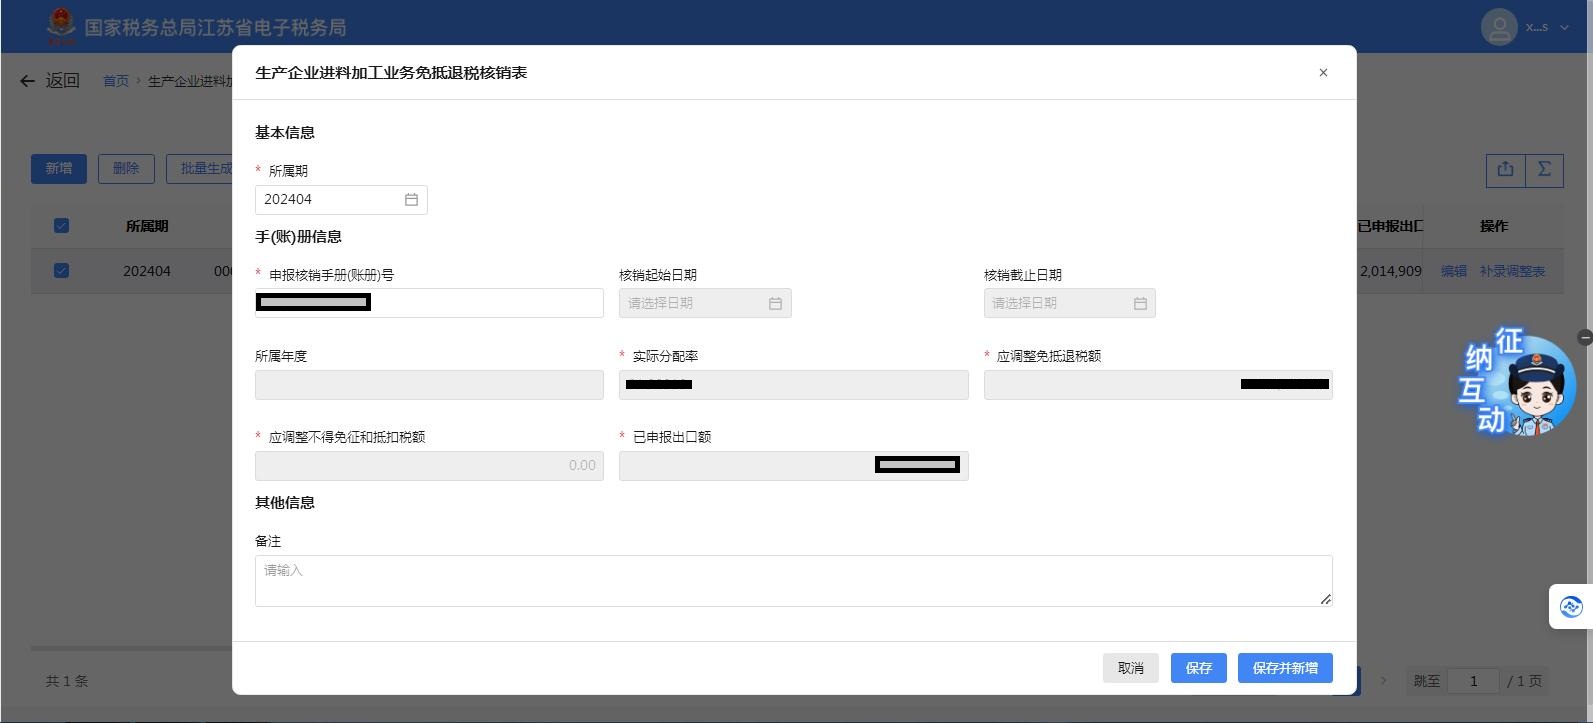Click the sigma sum icon button
The width and height of the screenshot is (1593, 723).
coord(1544,169)
